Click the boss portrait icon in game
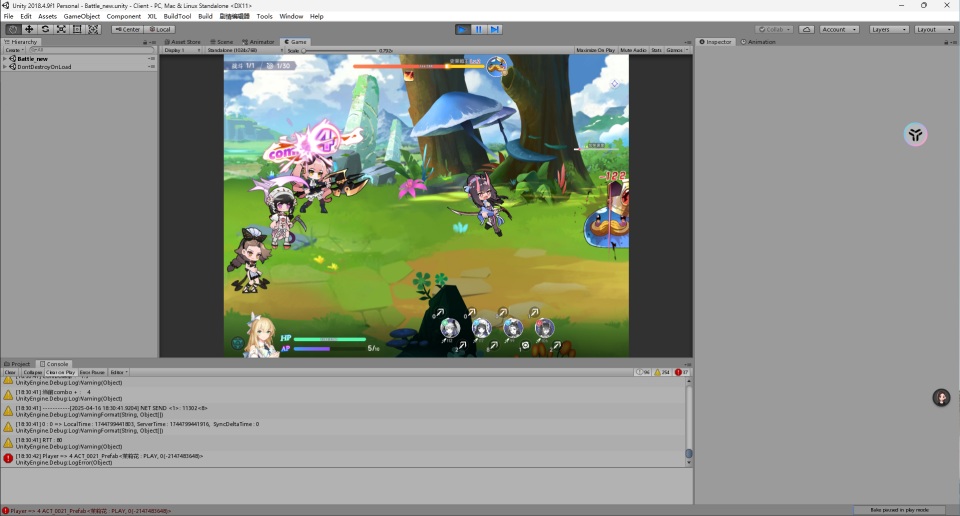960x516 pixels. pyautogui.click(x=497, y=65)
